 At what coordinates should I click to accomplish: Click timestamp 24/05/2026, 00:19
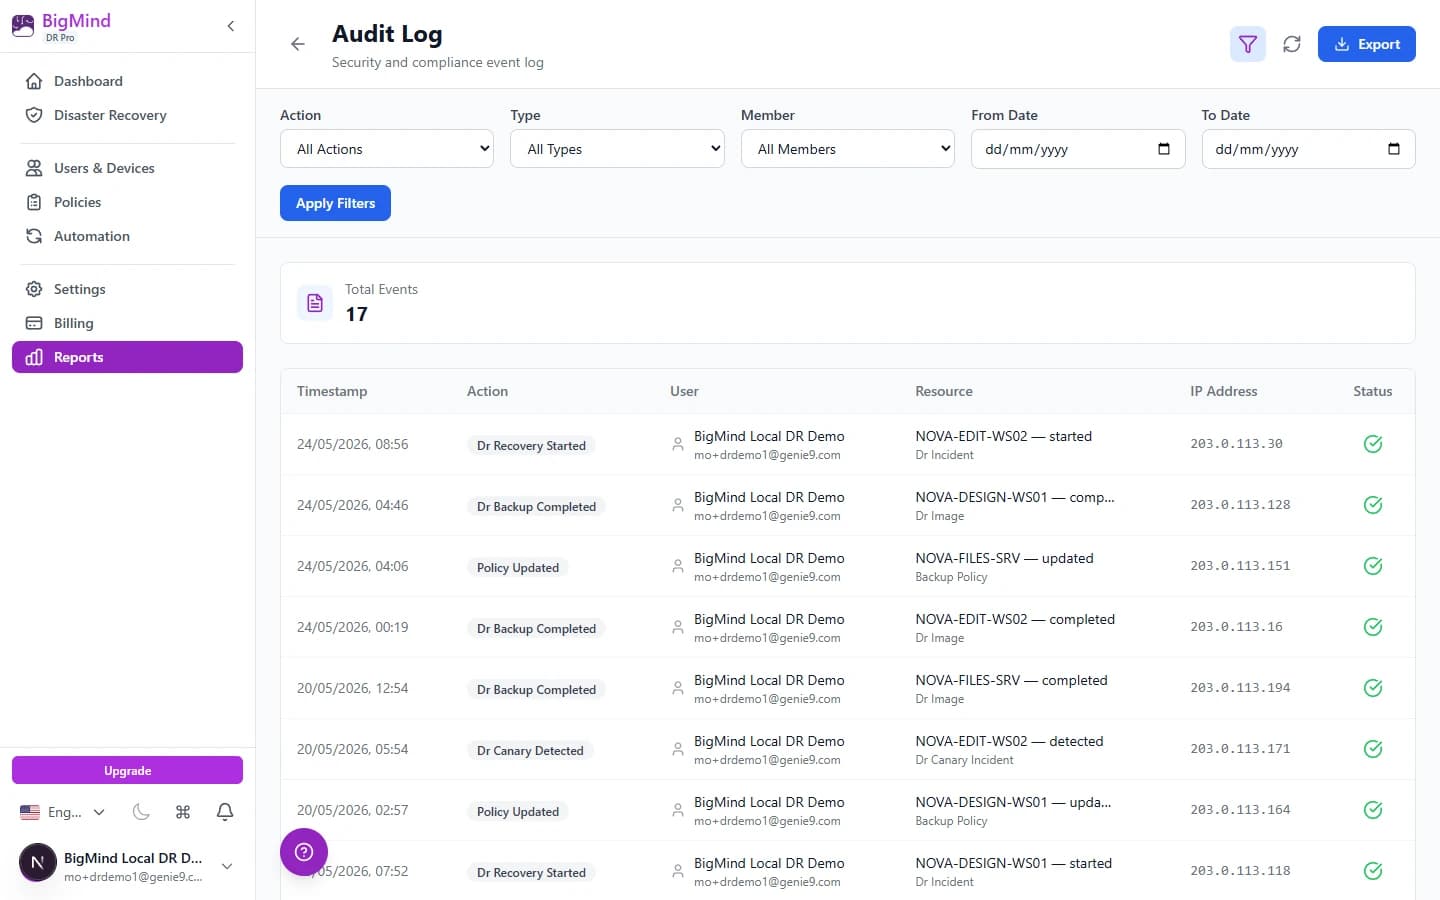click(352, 627)
